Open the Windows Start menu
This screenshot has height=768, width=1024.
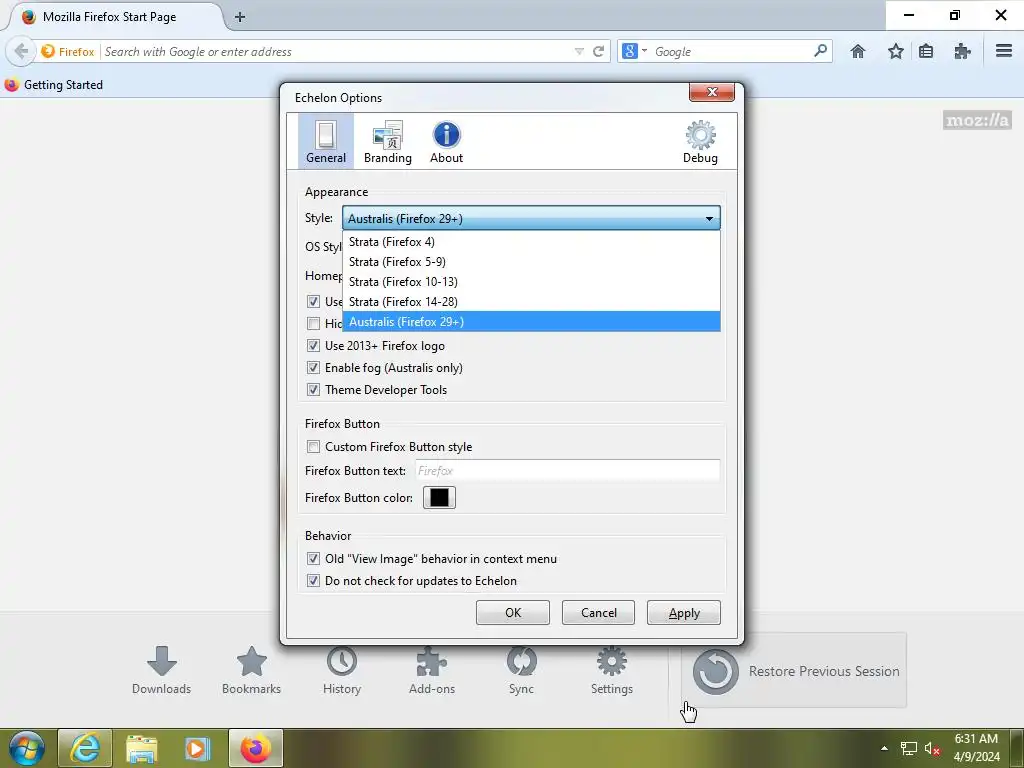26,748
